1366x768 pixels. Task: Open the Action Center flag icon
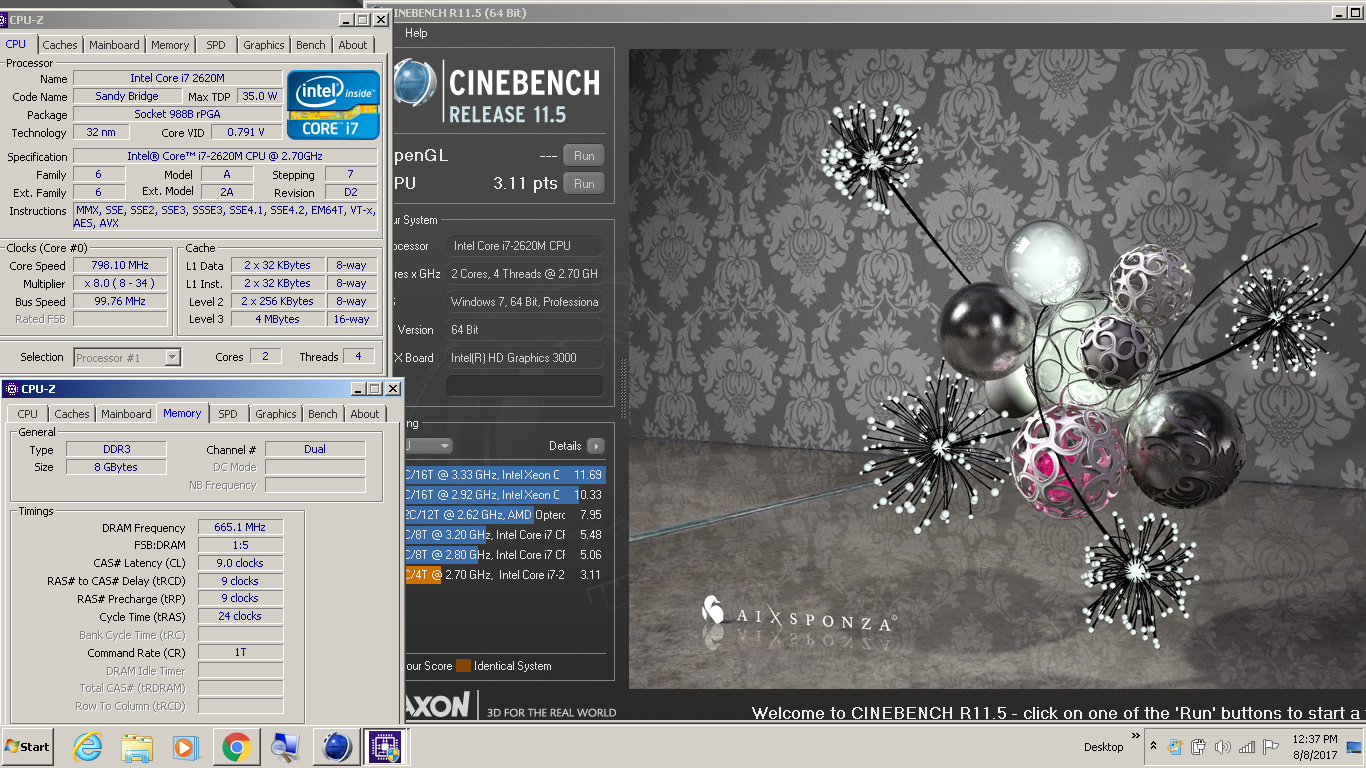pyautogui.click(x=1271, y=747)
